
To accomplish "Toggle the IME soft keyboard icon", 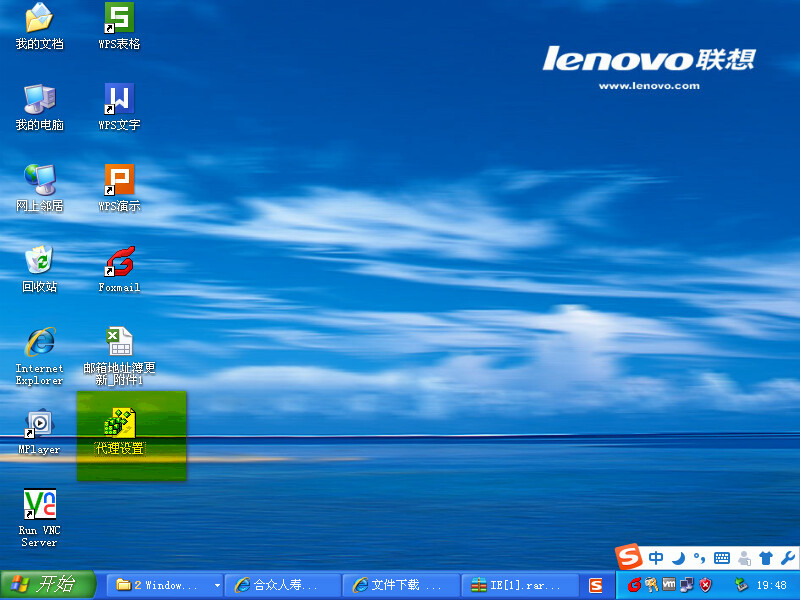I will coord(722,558).
